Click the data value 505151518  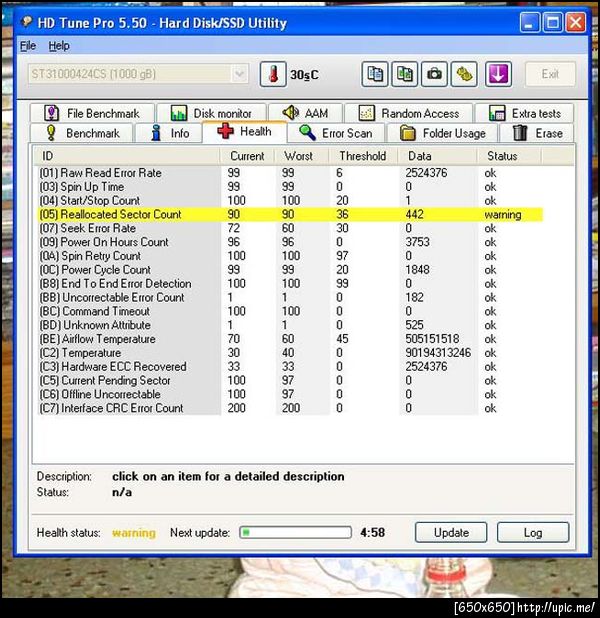tap(432, 339)
